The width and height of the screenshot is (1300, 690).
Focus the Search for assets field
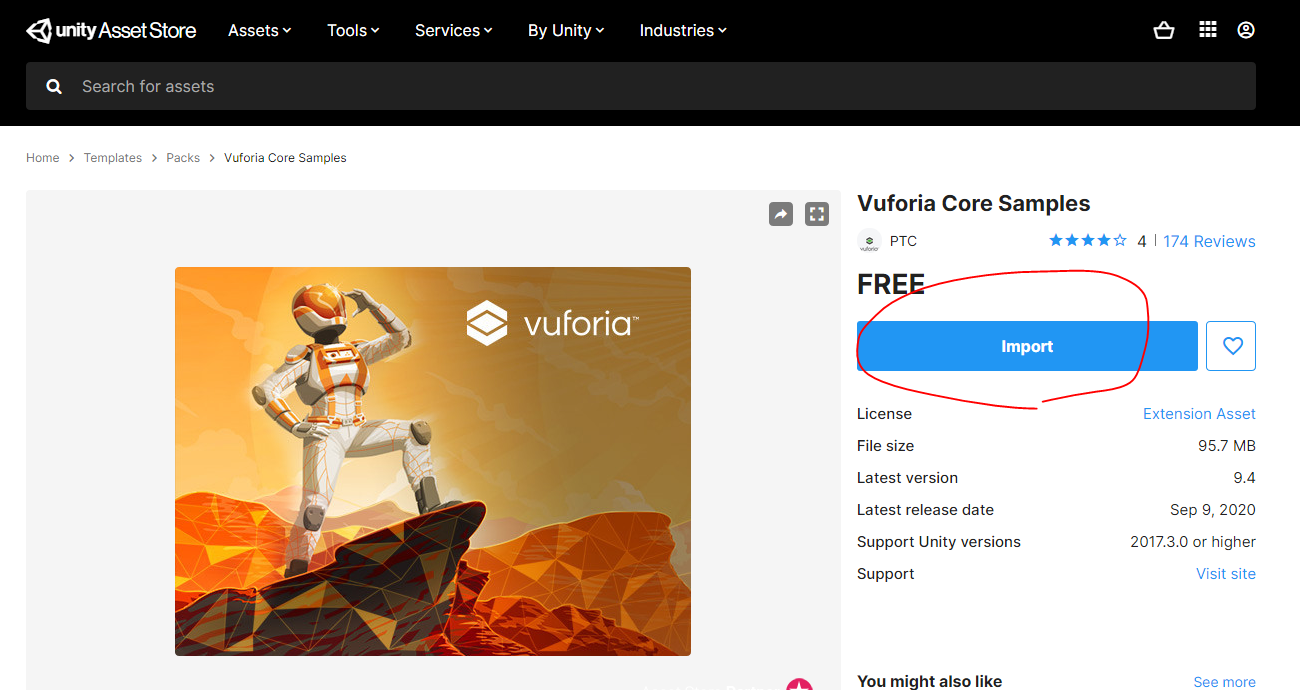tap(641, 86)
